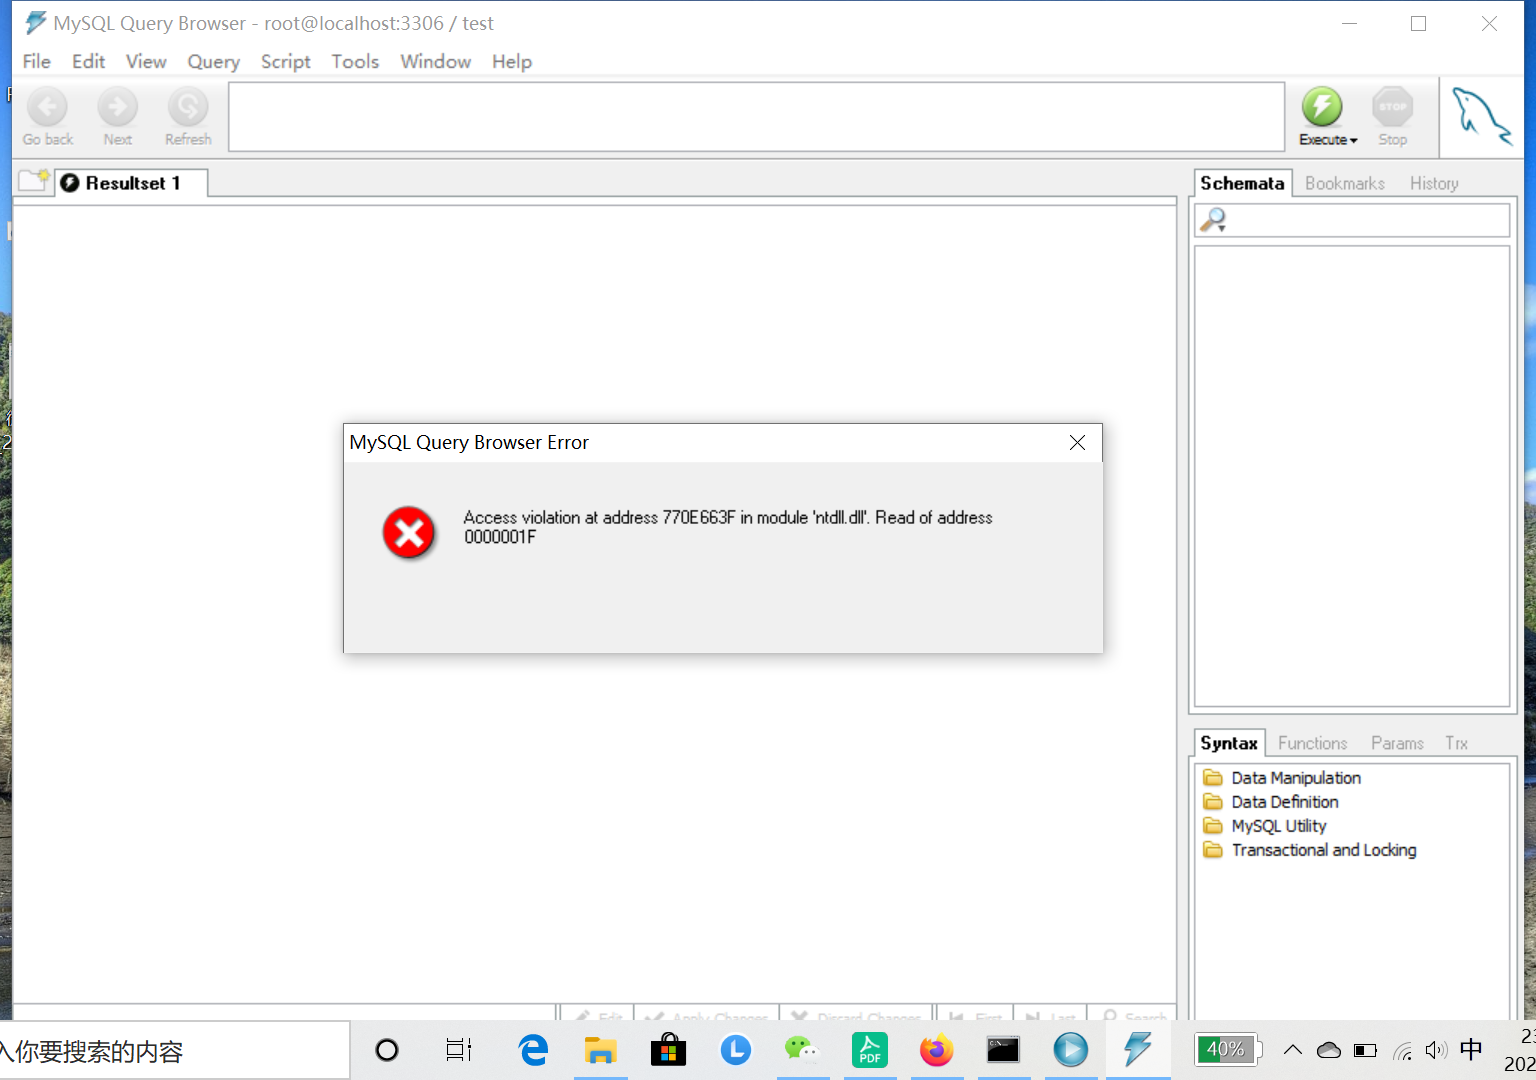Image resolution: width=1536 pixels, height=1080 pixels.
Task: Click the MySQL Query Browser title bar icon
Action: pyautogui.click(x=35, y=22)
